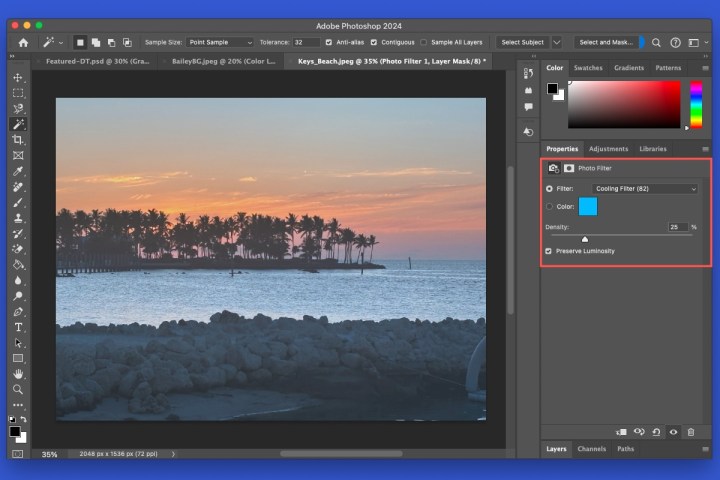This screenshot has height=480, width=720.
Task: Click the Density value input field
Action: pyautogui.click(x=678, y=227)
